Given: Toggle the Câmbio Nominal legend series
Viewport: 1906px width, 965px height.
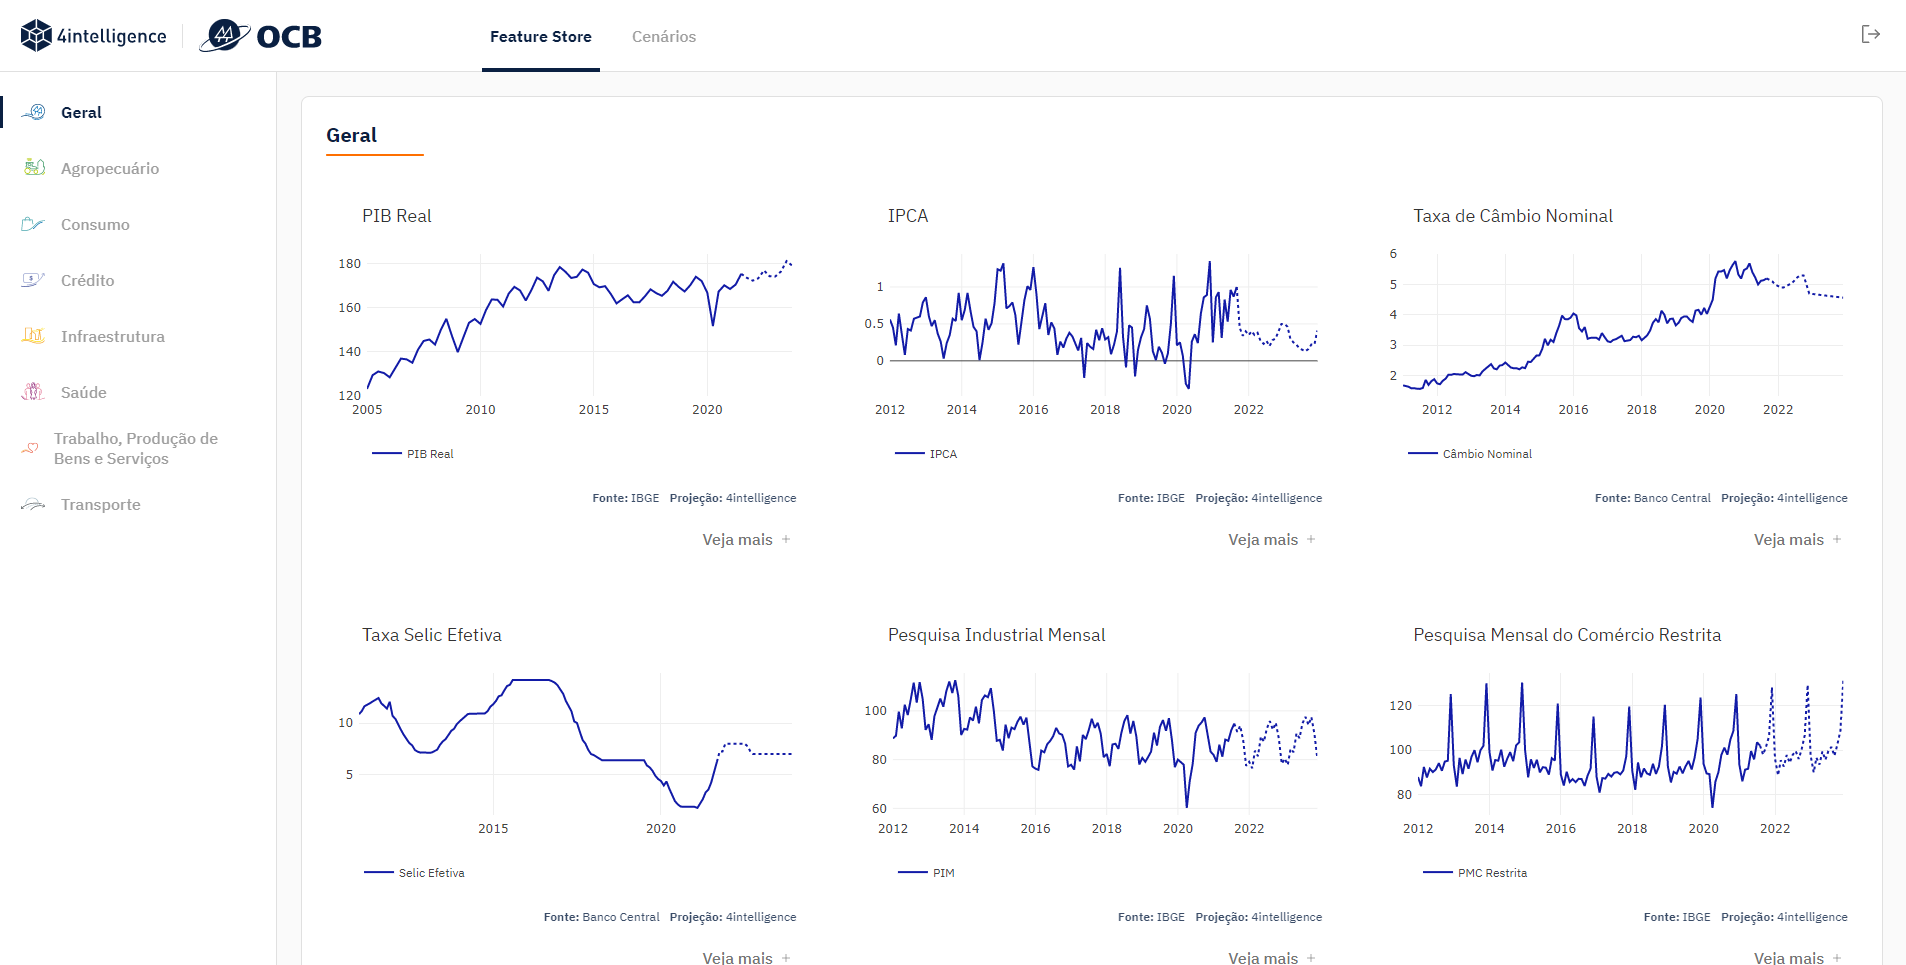Looking at the screenshot, I should click(1470, 454).
